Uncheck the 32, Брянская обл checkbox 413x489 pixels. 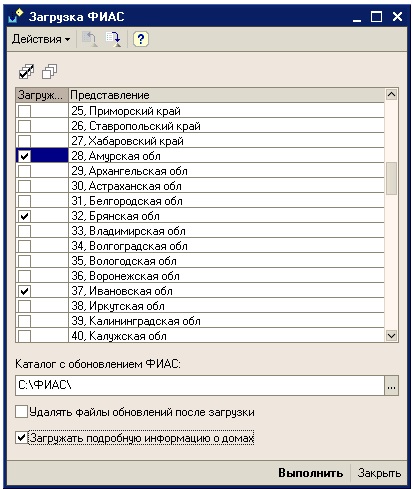click(24, 216)
